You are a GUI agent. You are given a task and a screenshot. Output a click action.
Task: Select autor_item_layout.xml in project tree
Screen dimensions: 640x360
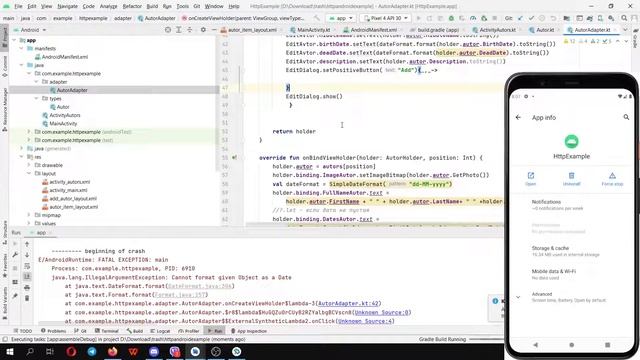coord(74,207)
